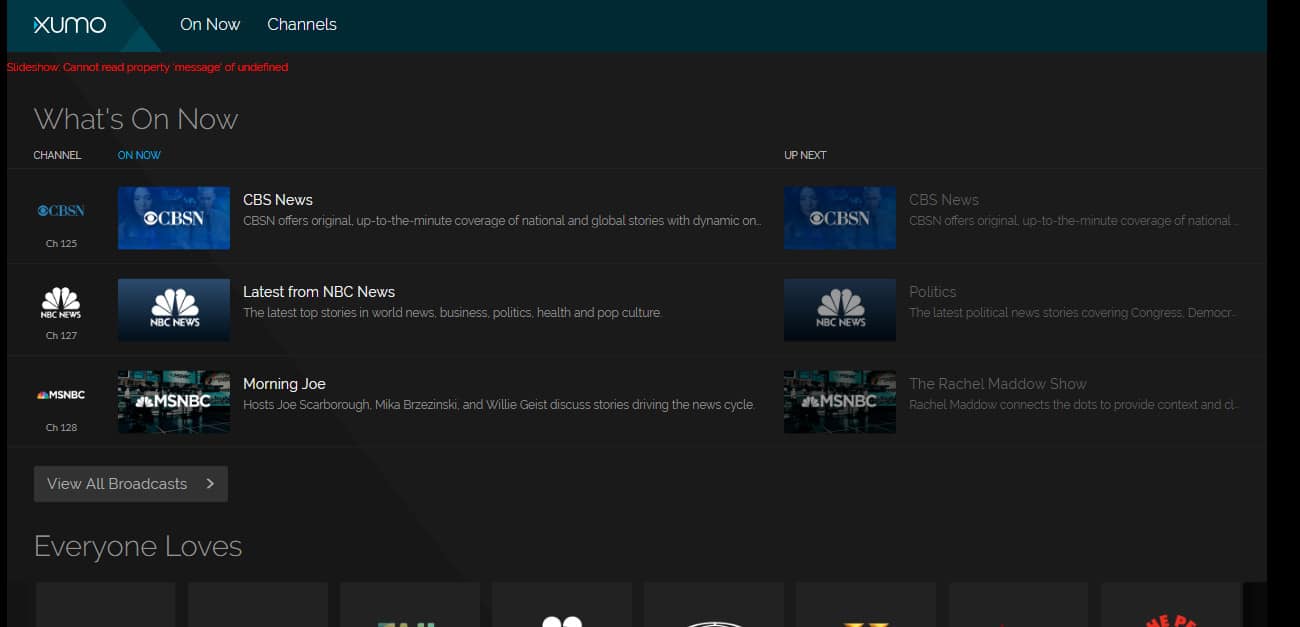Viewport: 1300px width, 627px height.
Task: Click the Morning Joe hosts description
Action: coord(499,405)
